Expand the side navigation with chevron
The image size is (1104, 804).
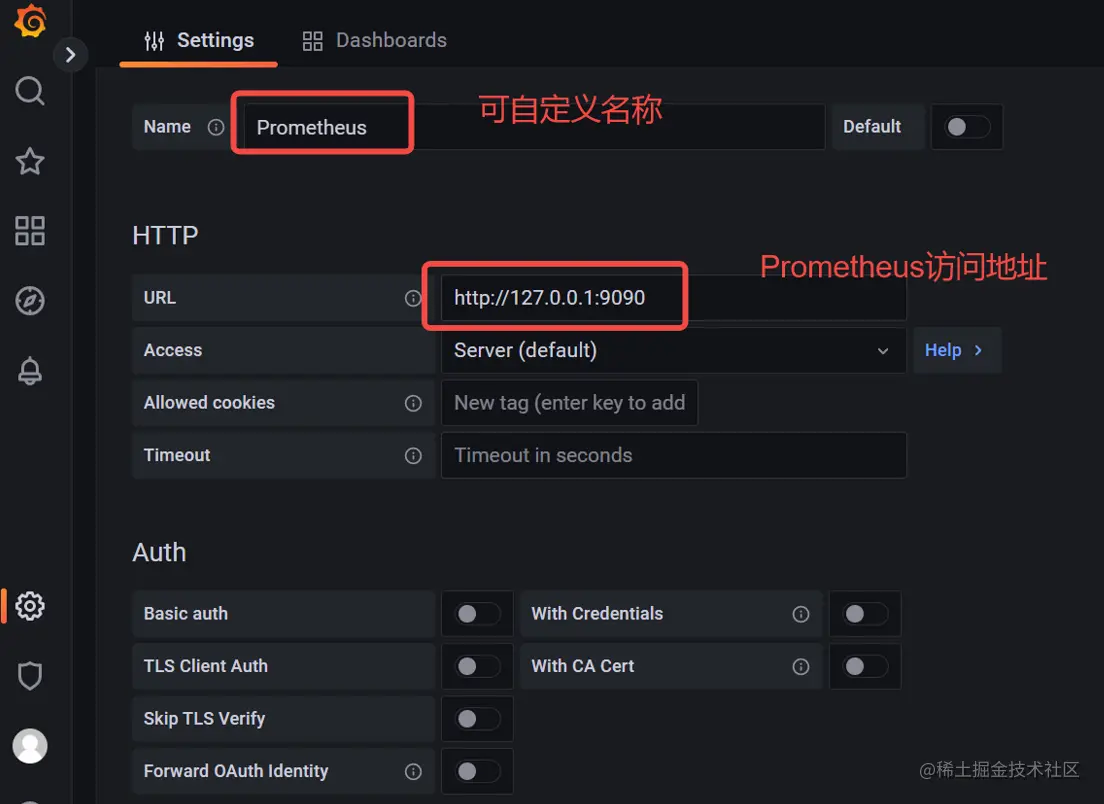tap(70, 54)
